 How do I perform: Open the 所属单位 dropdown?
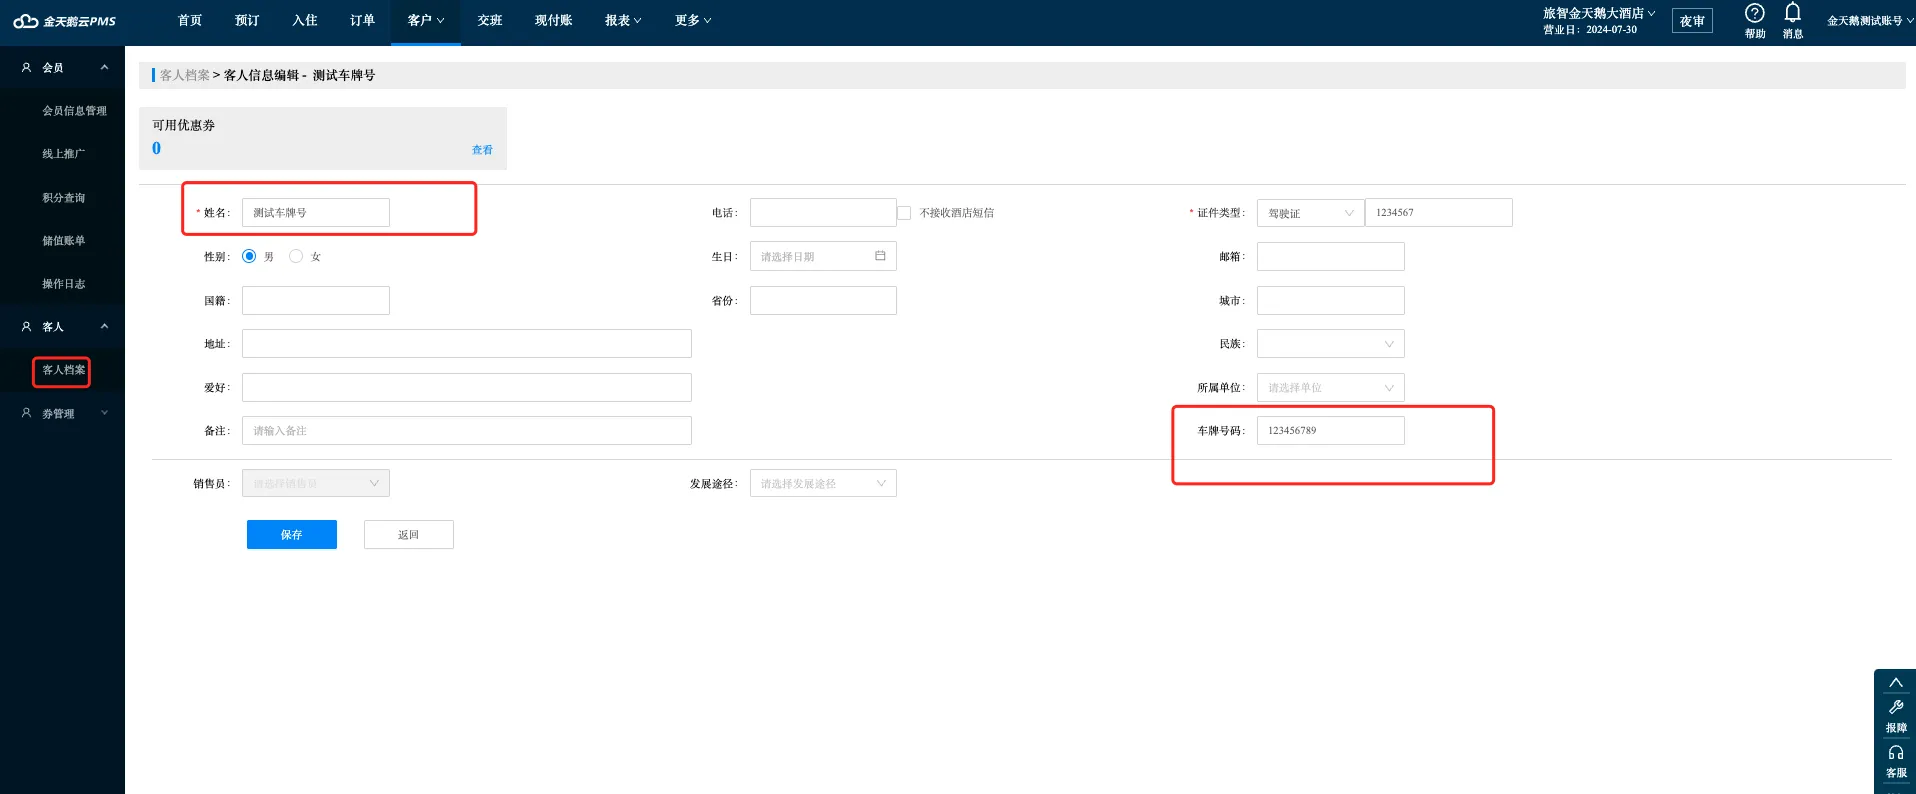click(1330, 387)
